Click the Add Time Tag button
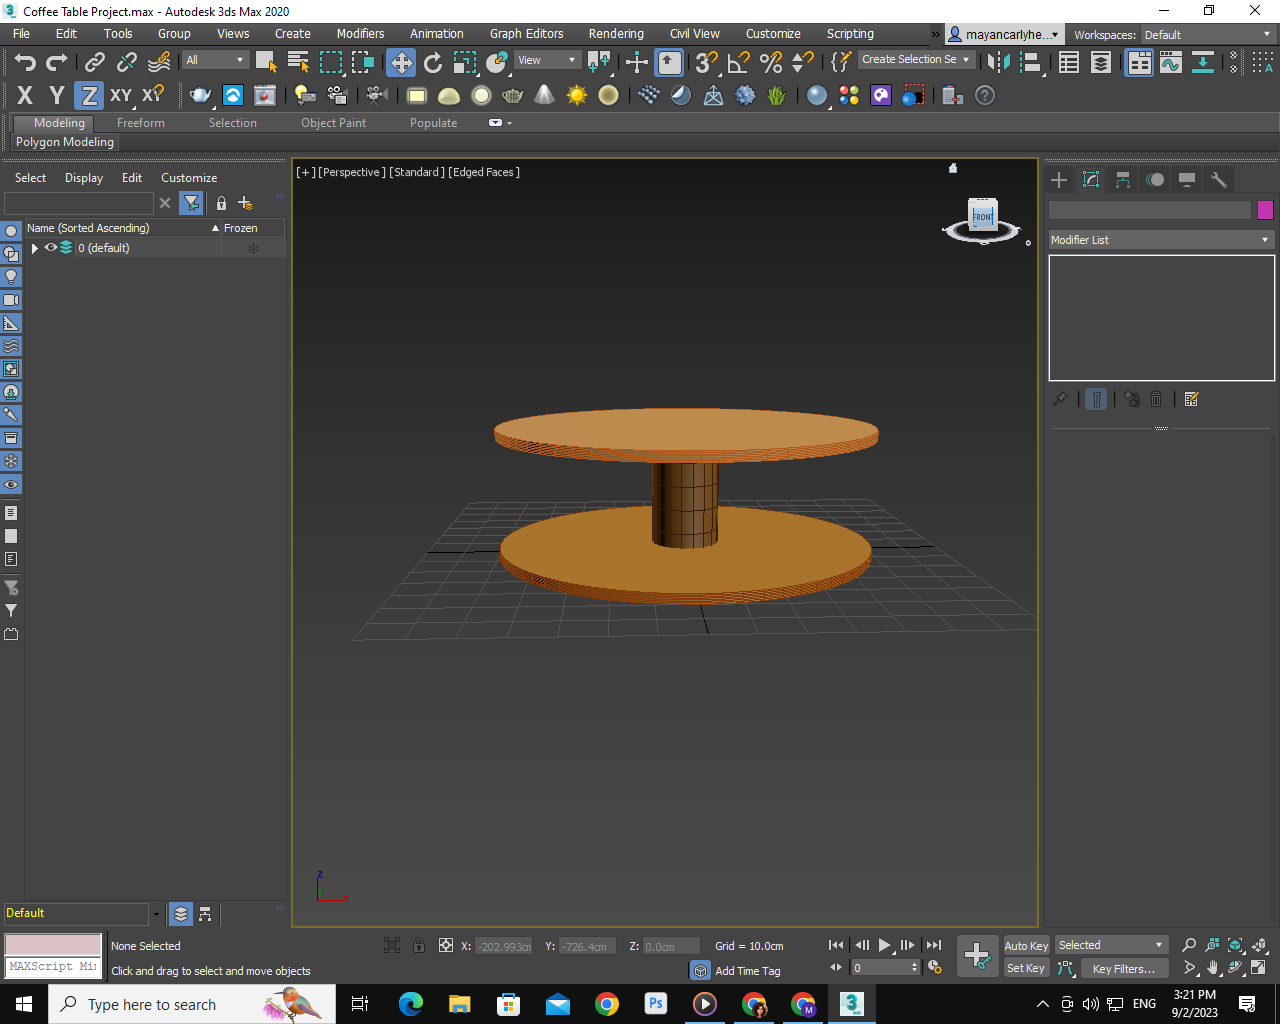The image size is (1280, 1024). point(747,971)
